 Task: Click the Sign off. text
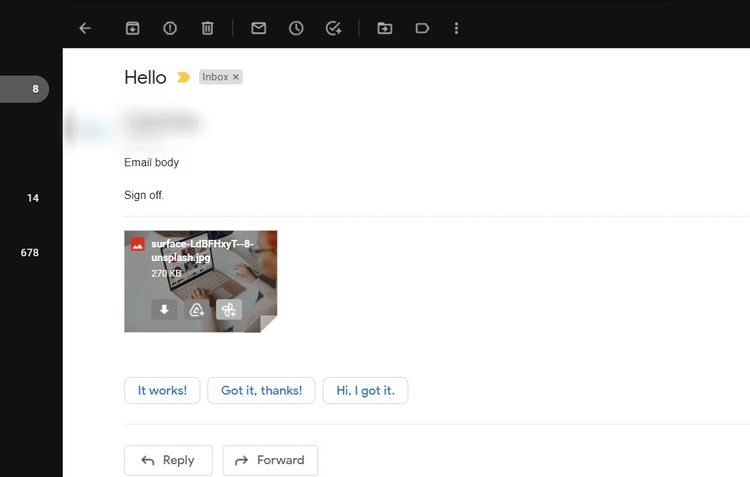coord(144,195)
